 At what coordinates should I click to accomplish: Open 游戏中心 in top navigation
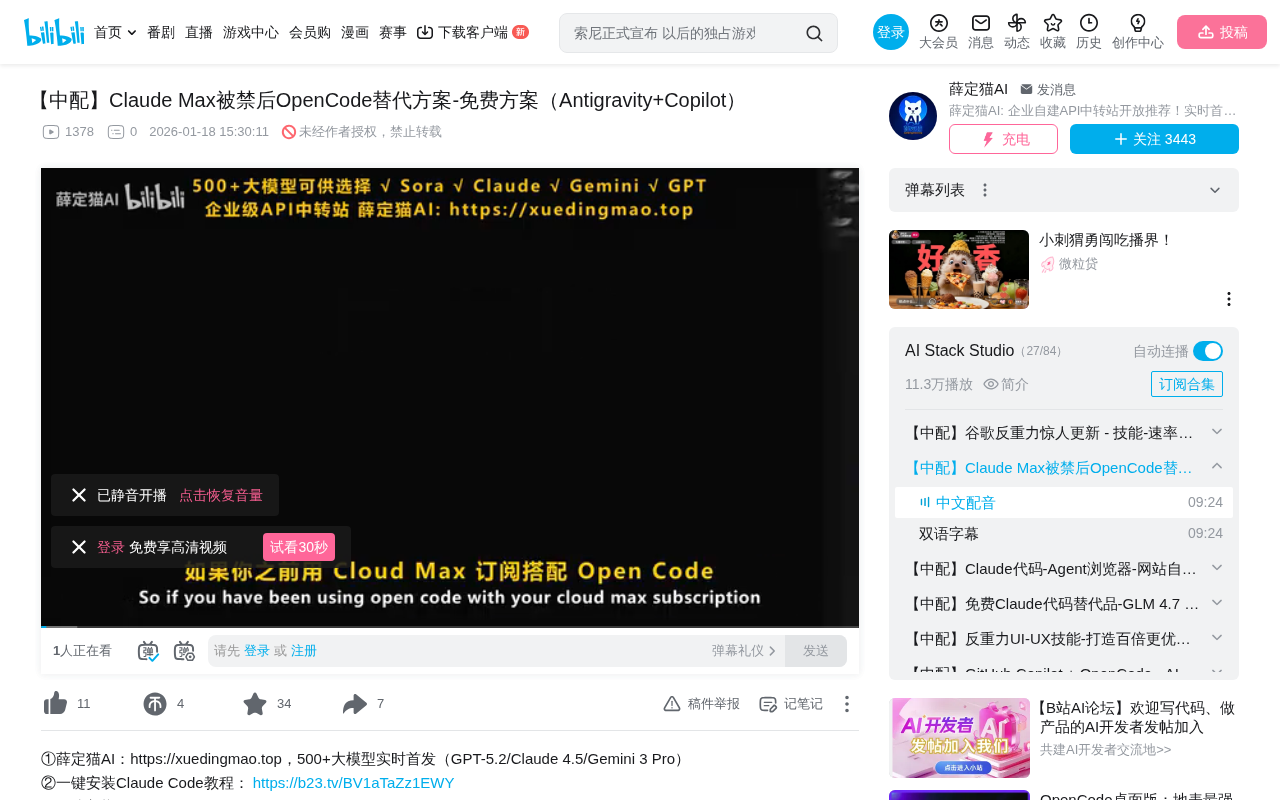coord(251,32)
